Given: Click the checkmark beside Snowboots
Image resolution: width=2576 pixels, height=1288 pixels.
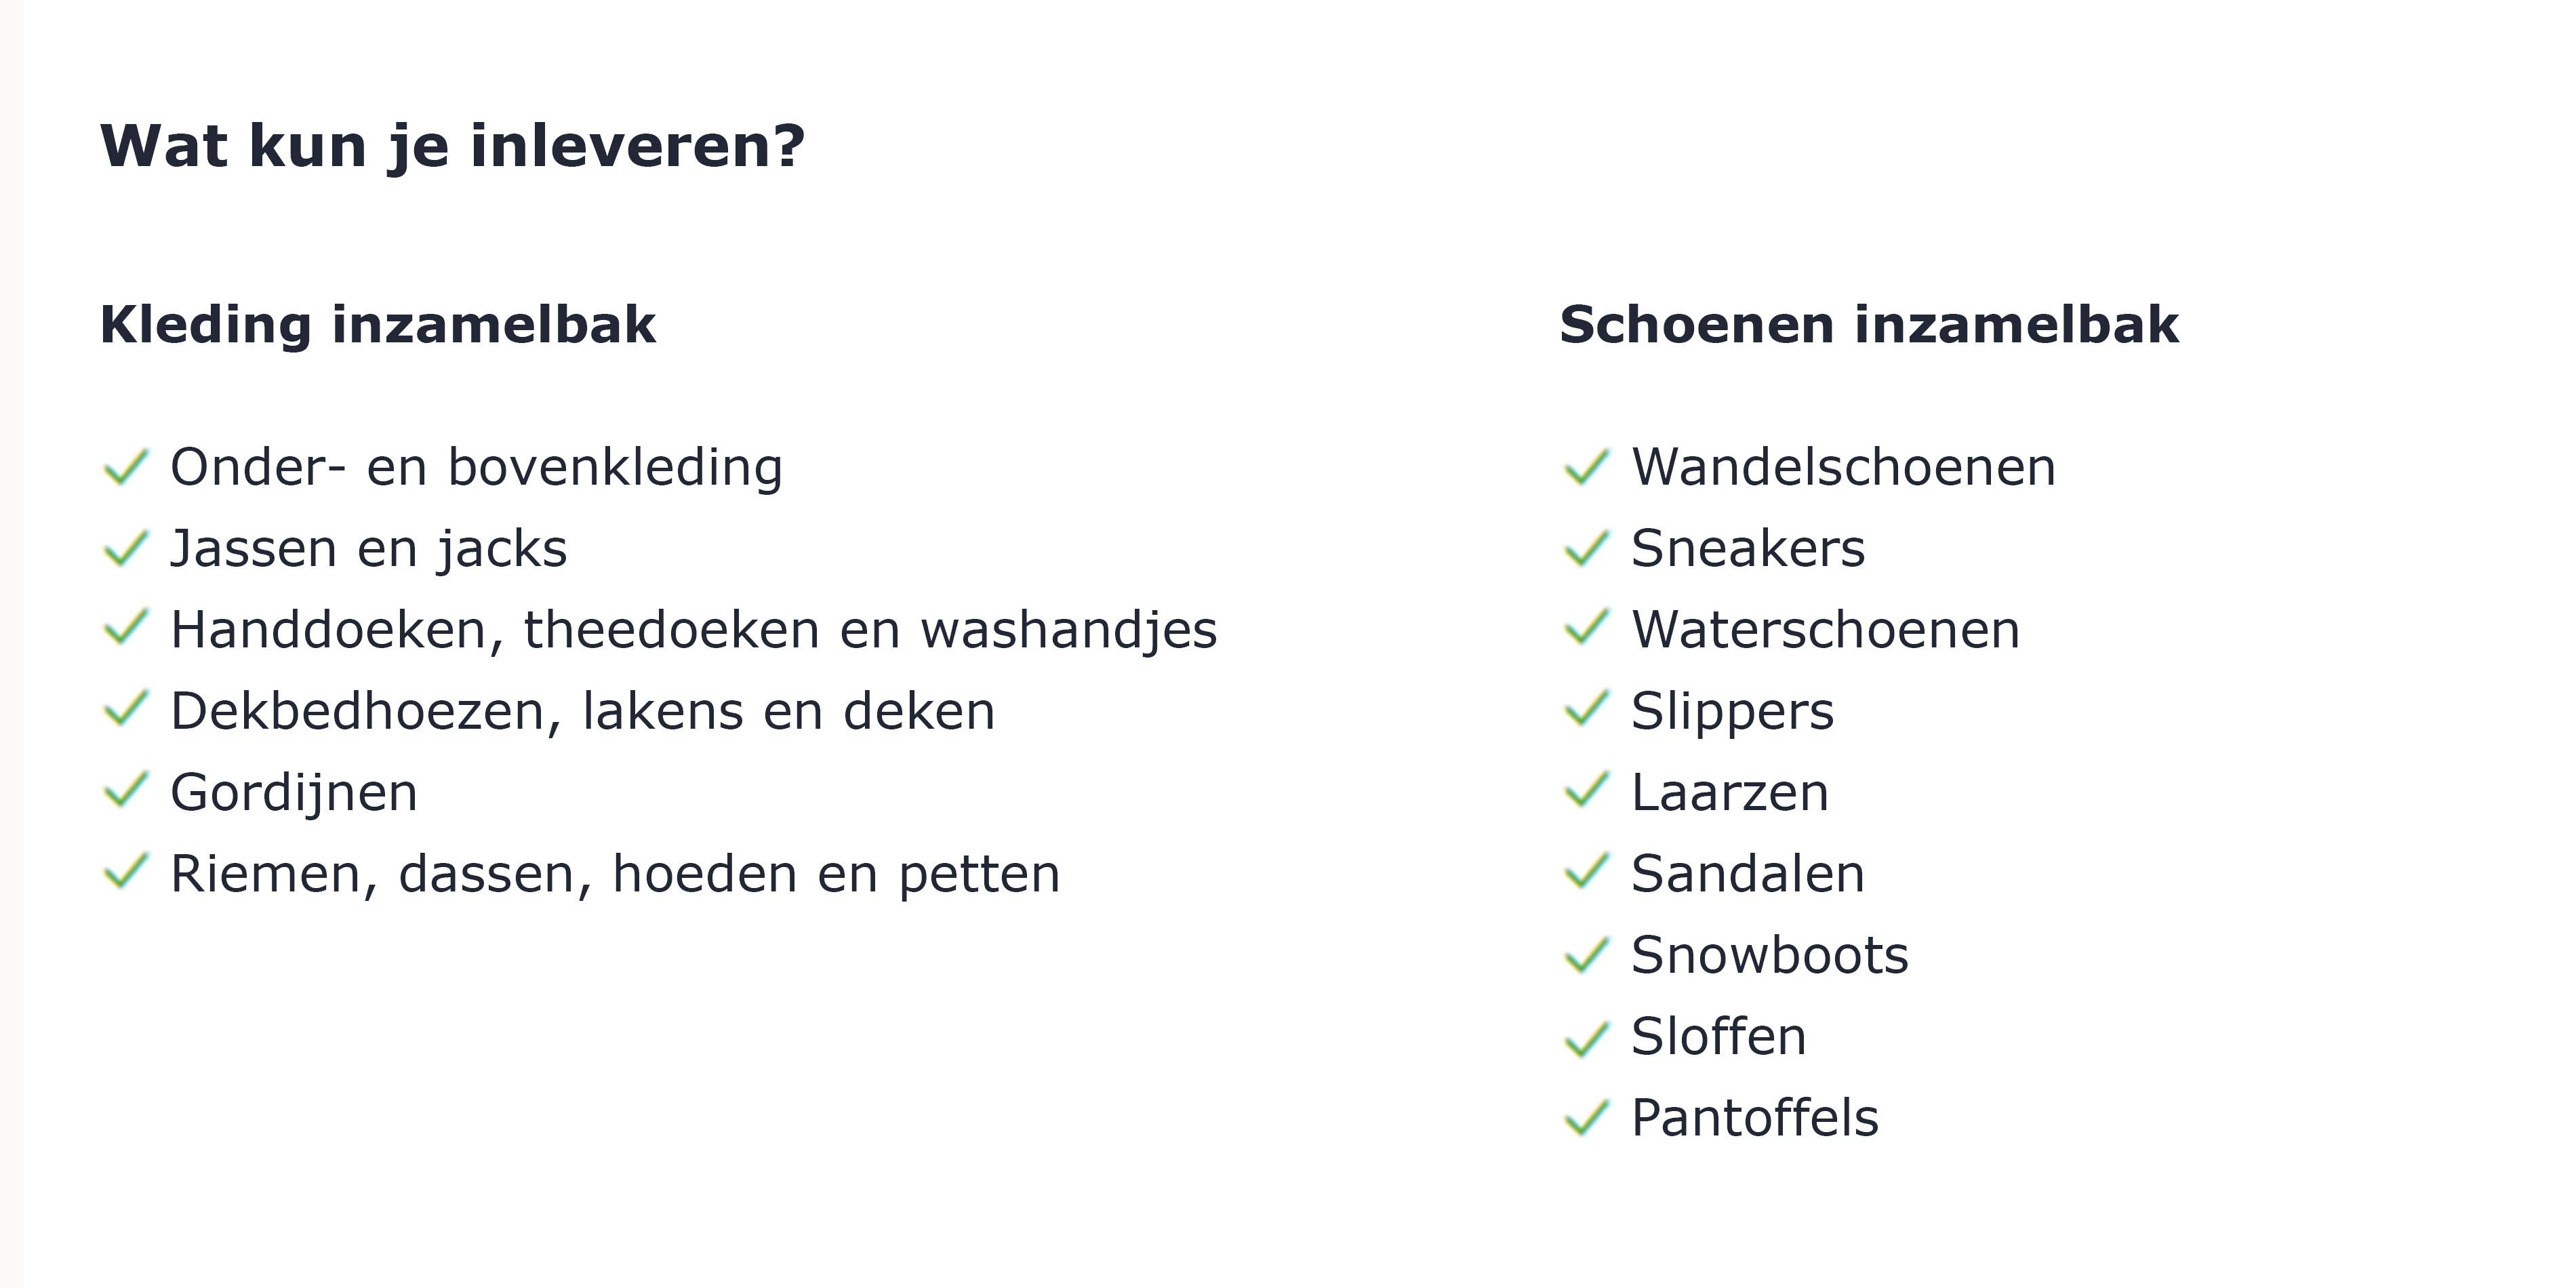Looking at the screenshot, I should point(1586,954).
